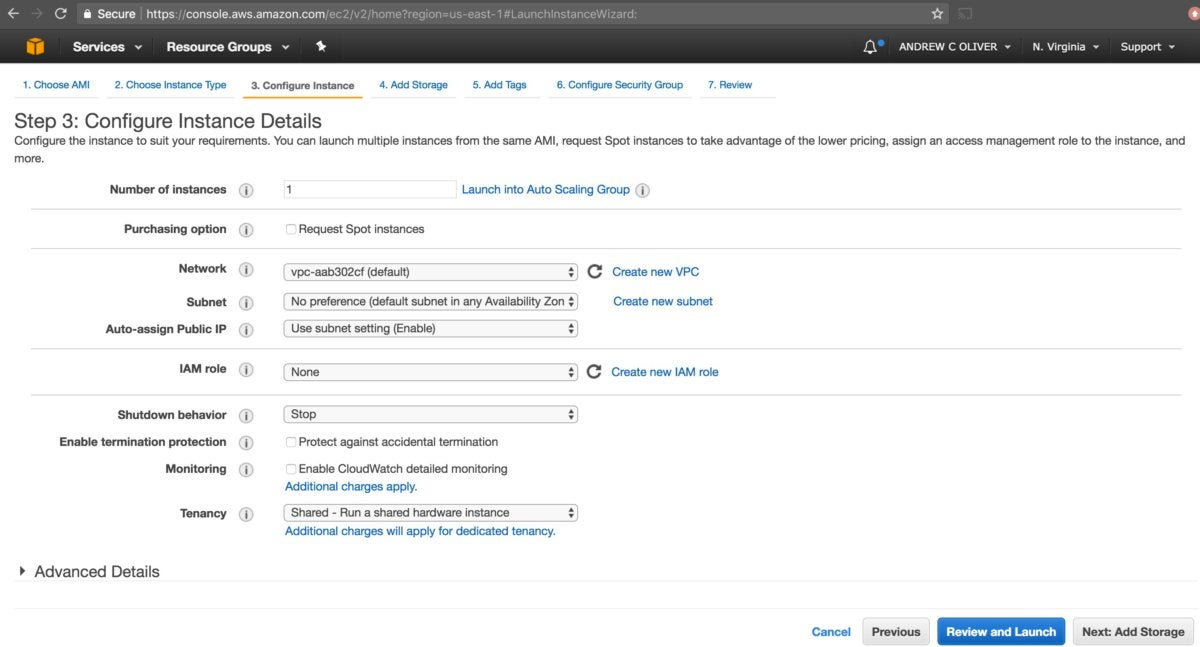Show info beside Launch into Auto Scaling Group

coord(643,190)
